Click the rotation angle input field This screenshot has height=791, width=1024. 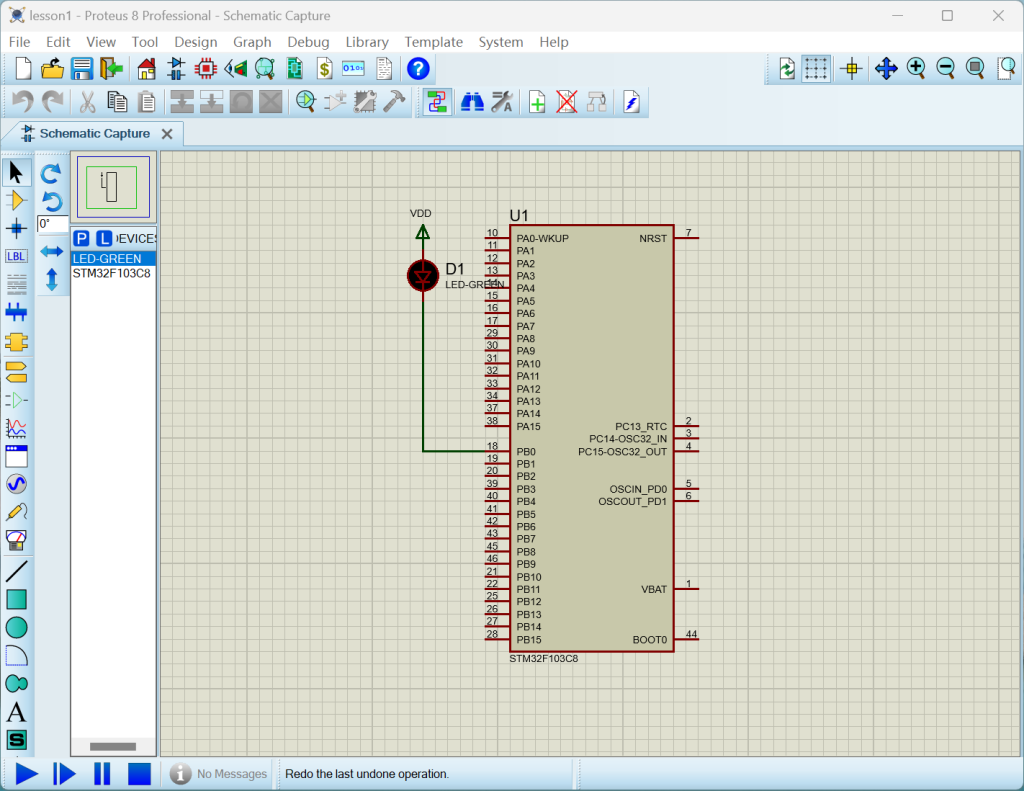point(52,224)
